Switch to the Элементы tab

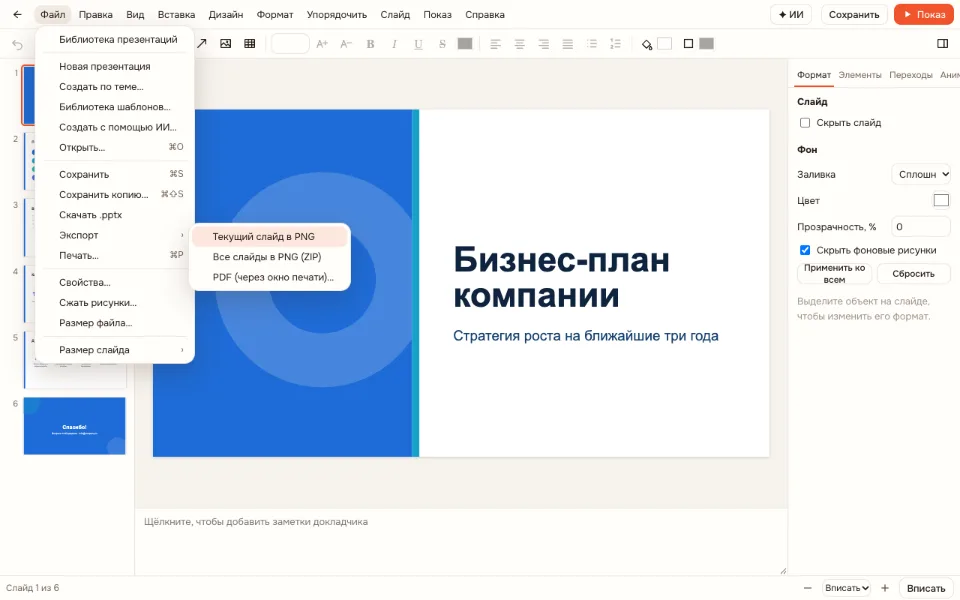pyautogui.click(x=860, y=75)
